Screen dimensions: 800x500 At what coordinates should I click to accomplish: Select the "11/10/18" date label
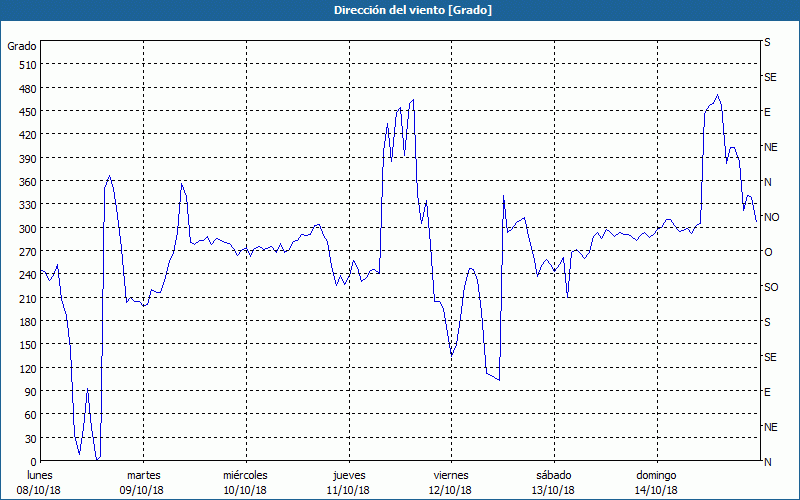pos(348,490)
